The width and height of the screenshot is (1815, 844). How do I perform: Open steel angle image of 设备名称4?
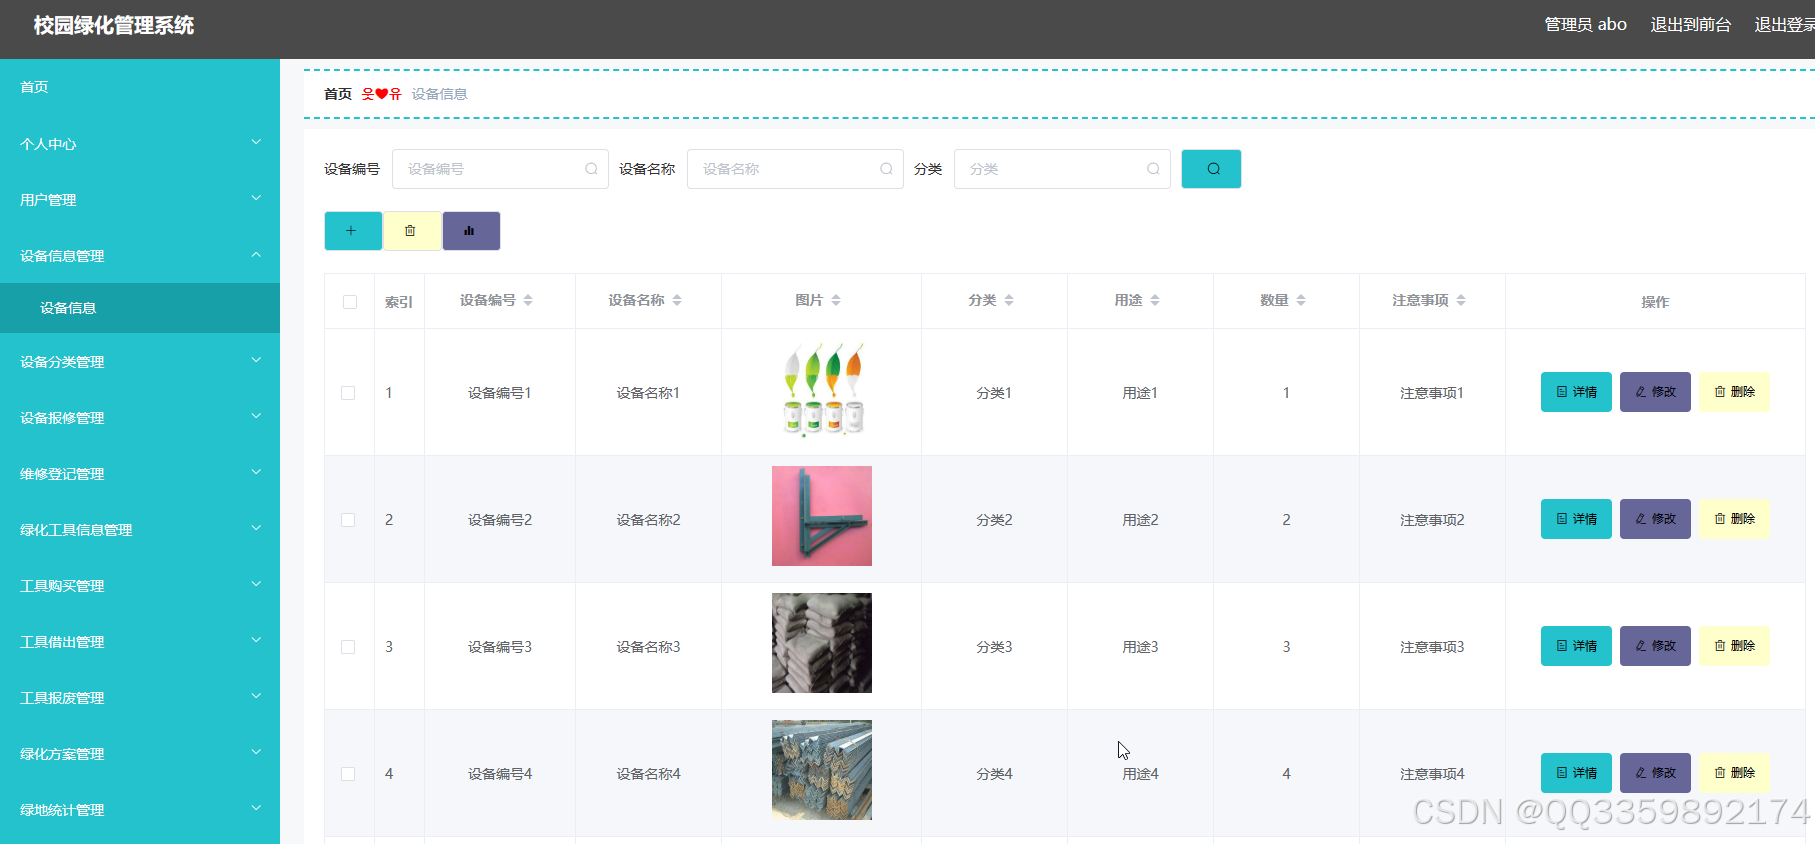(x=822, y=770)
